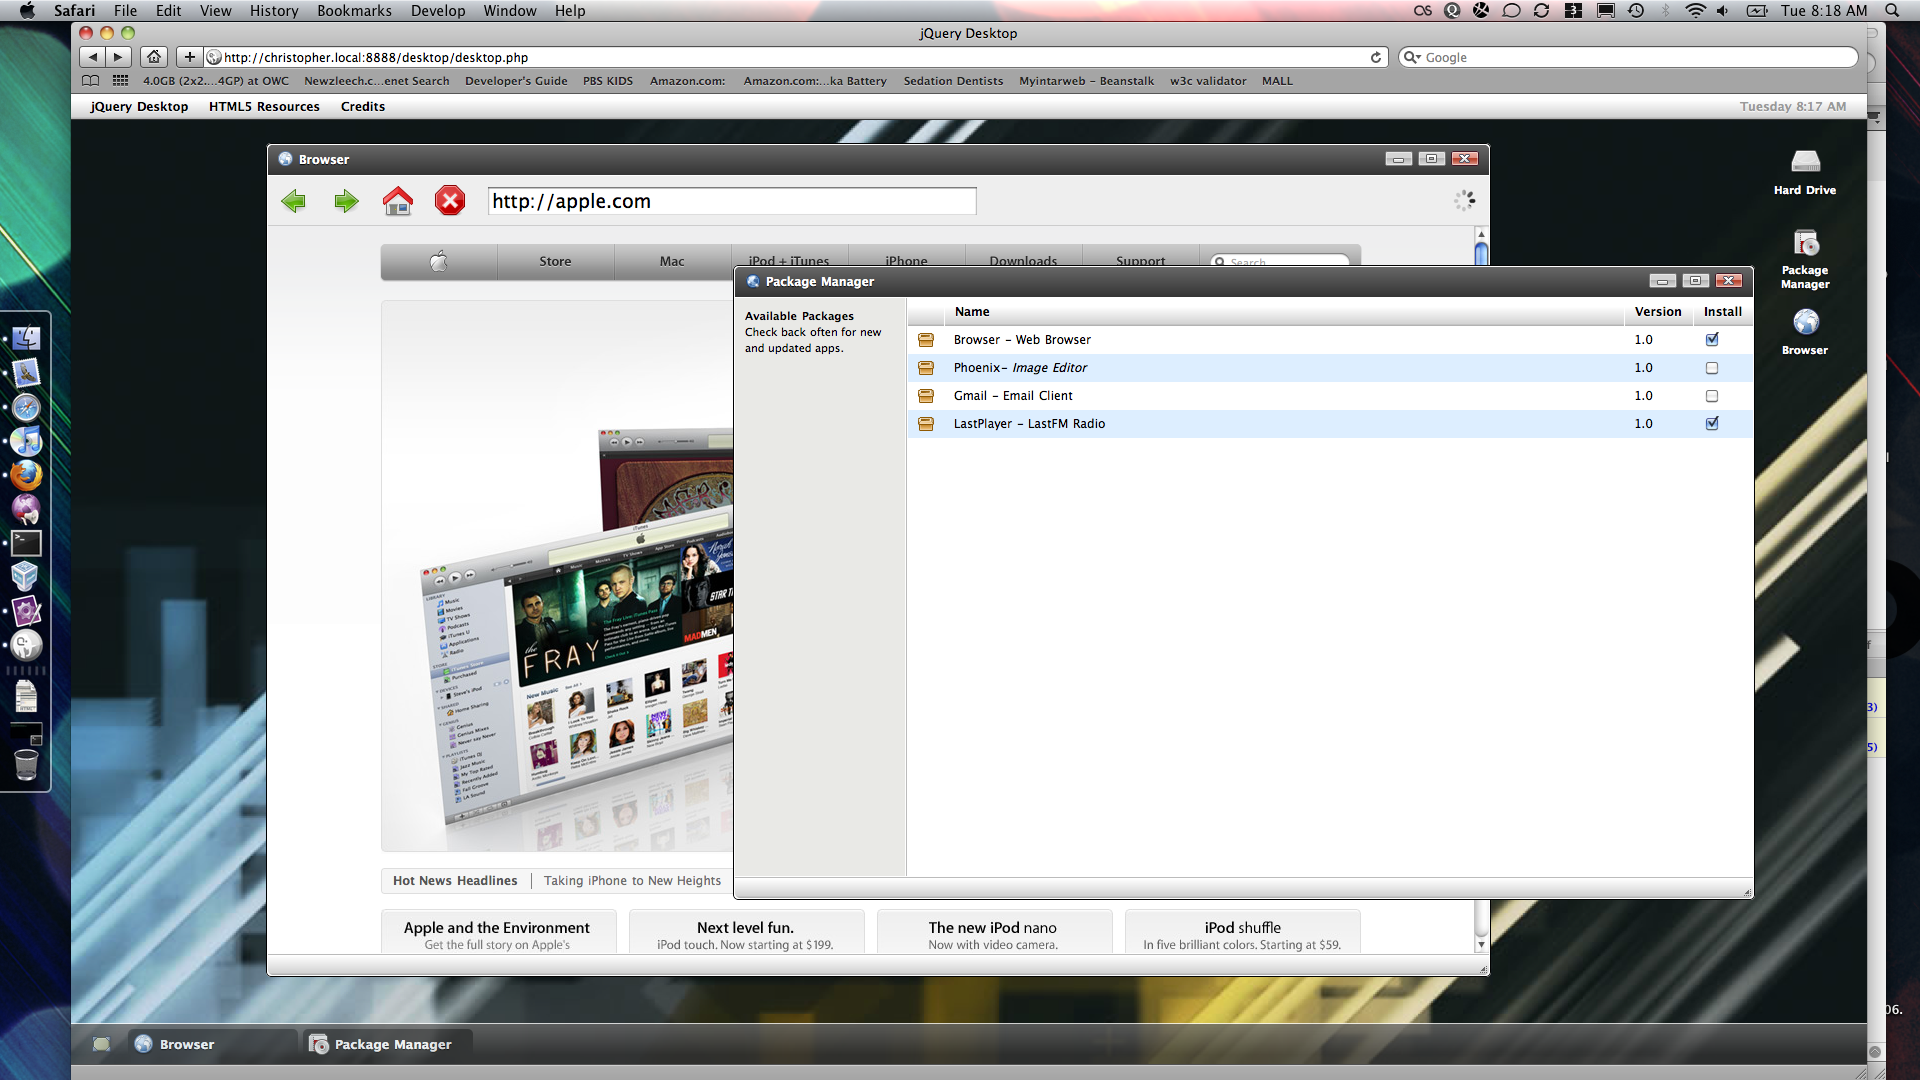Open Firefox from the Dock
The height and width of the screenshot is (1080, 1920).
click(26, 475)
